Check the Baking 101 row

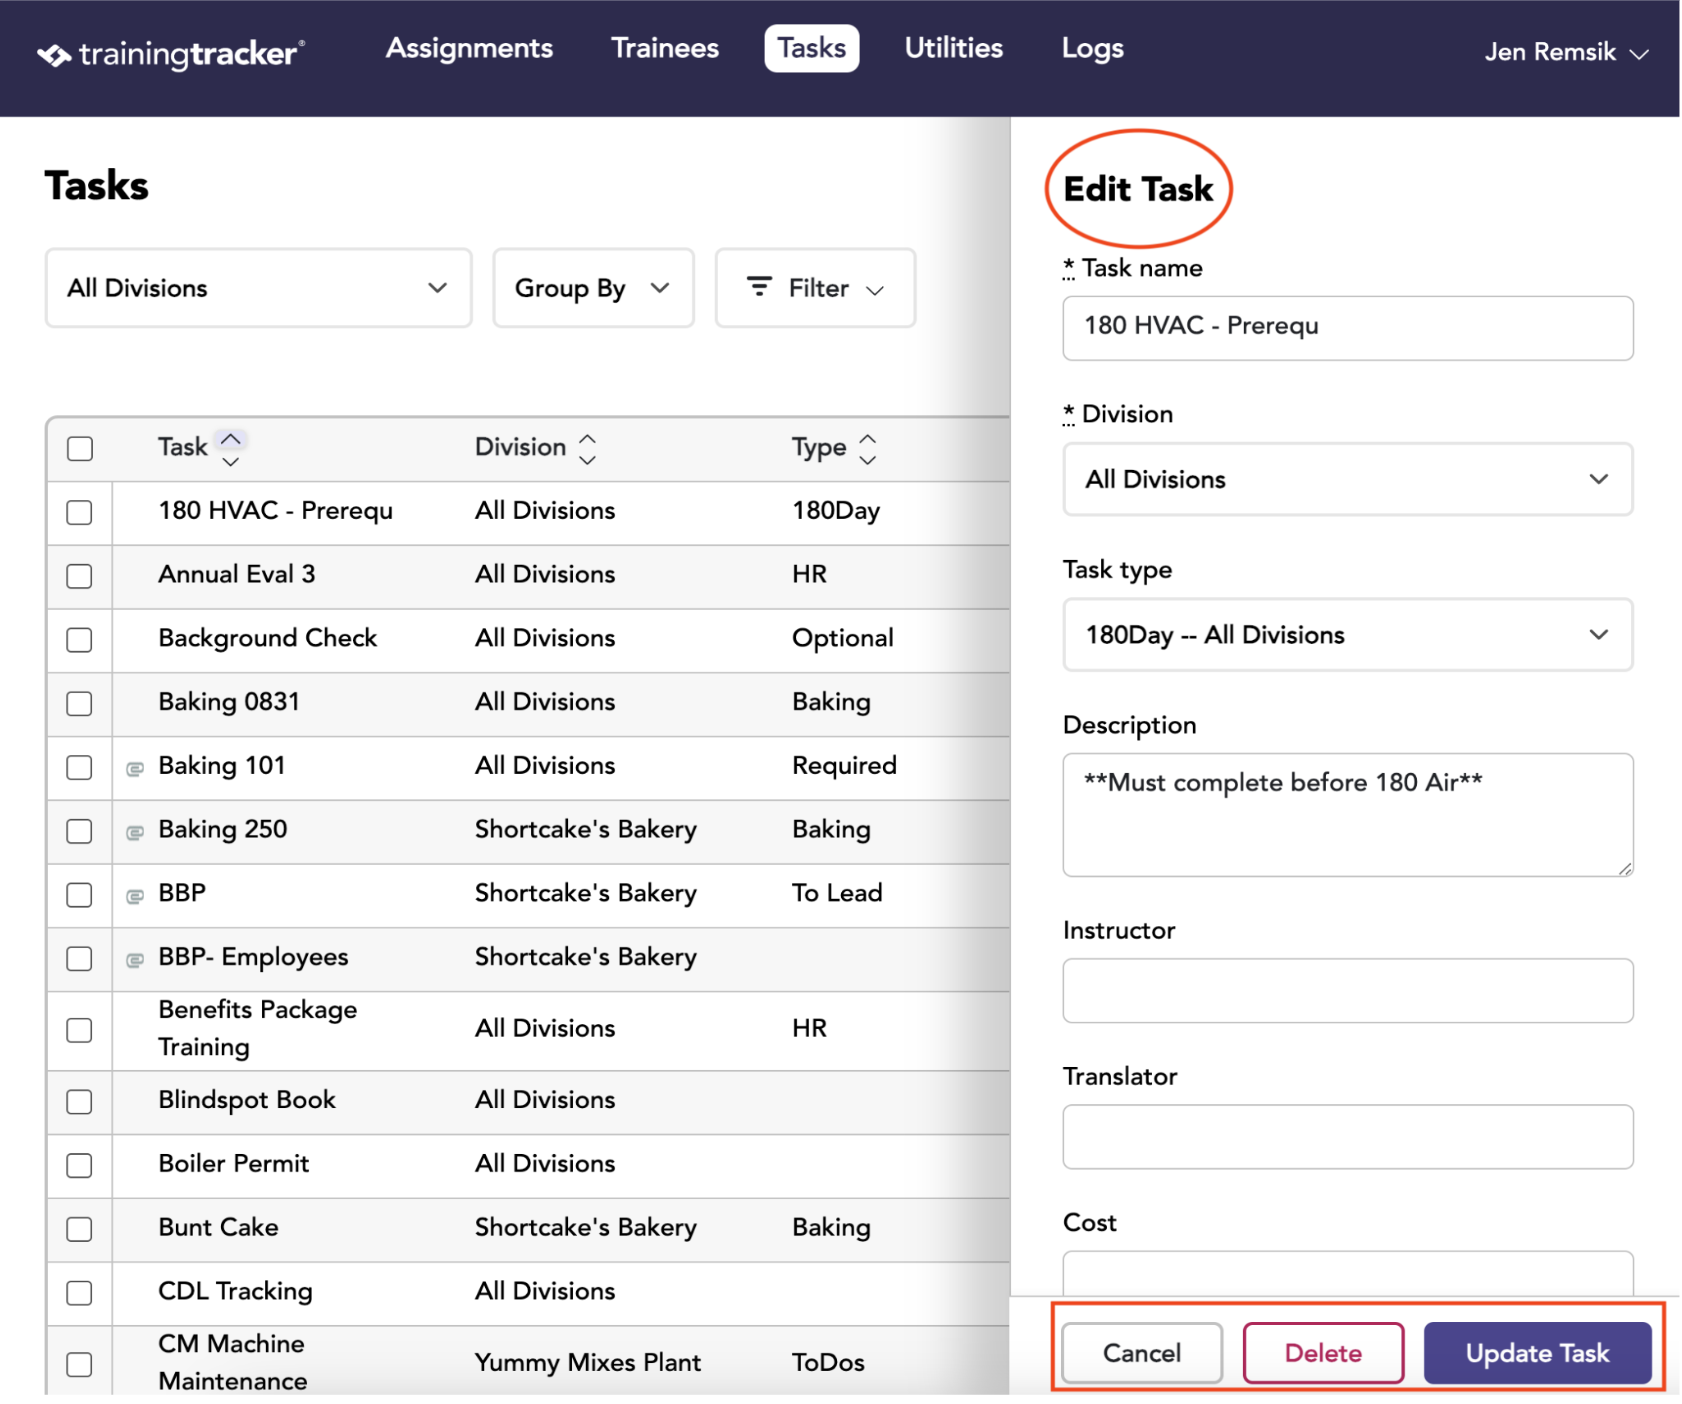click(79, 767)
